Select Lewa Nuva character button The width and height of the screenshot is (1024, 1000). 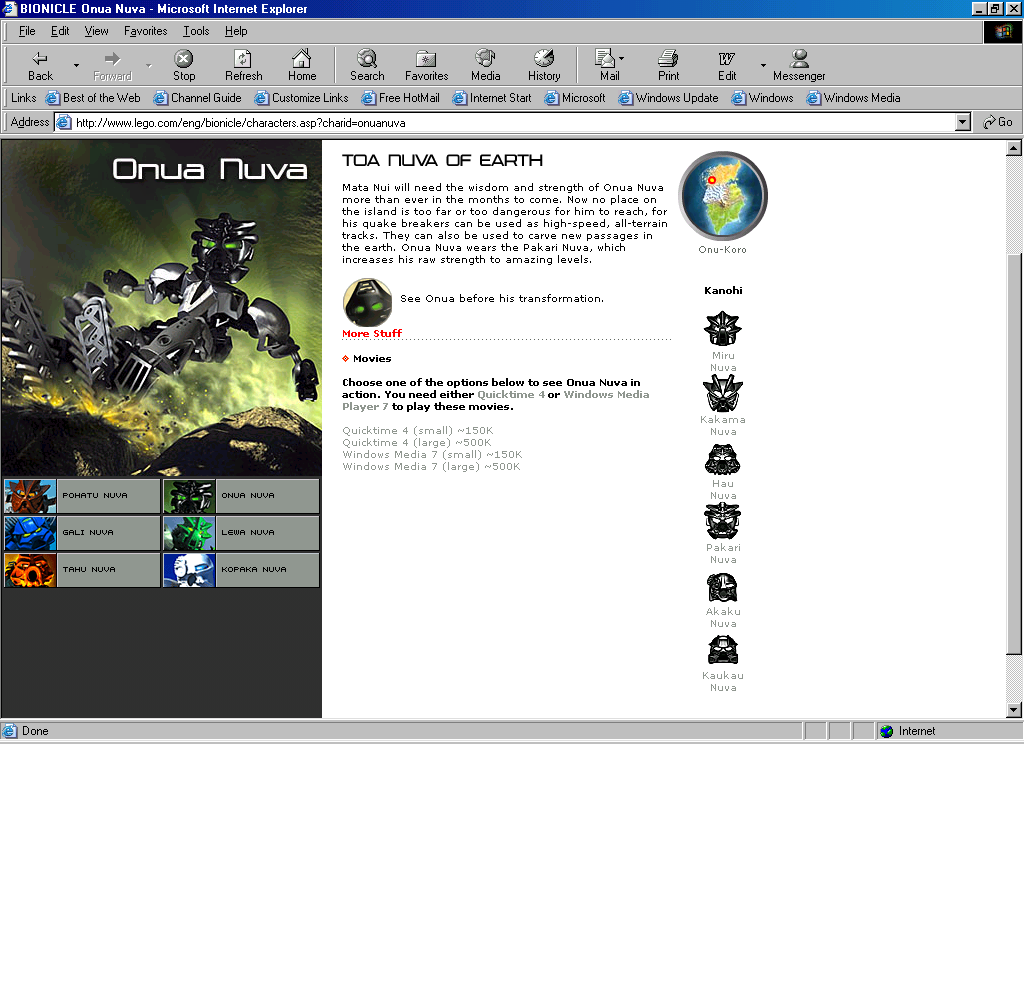241,533
